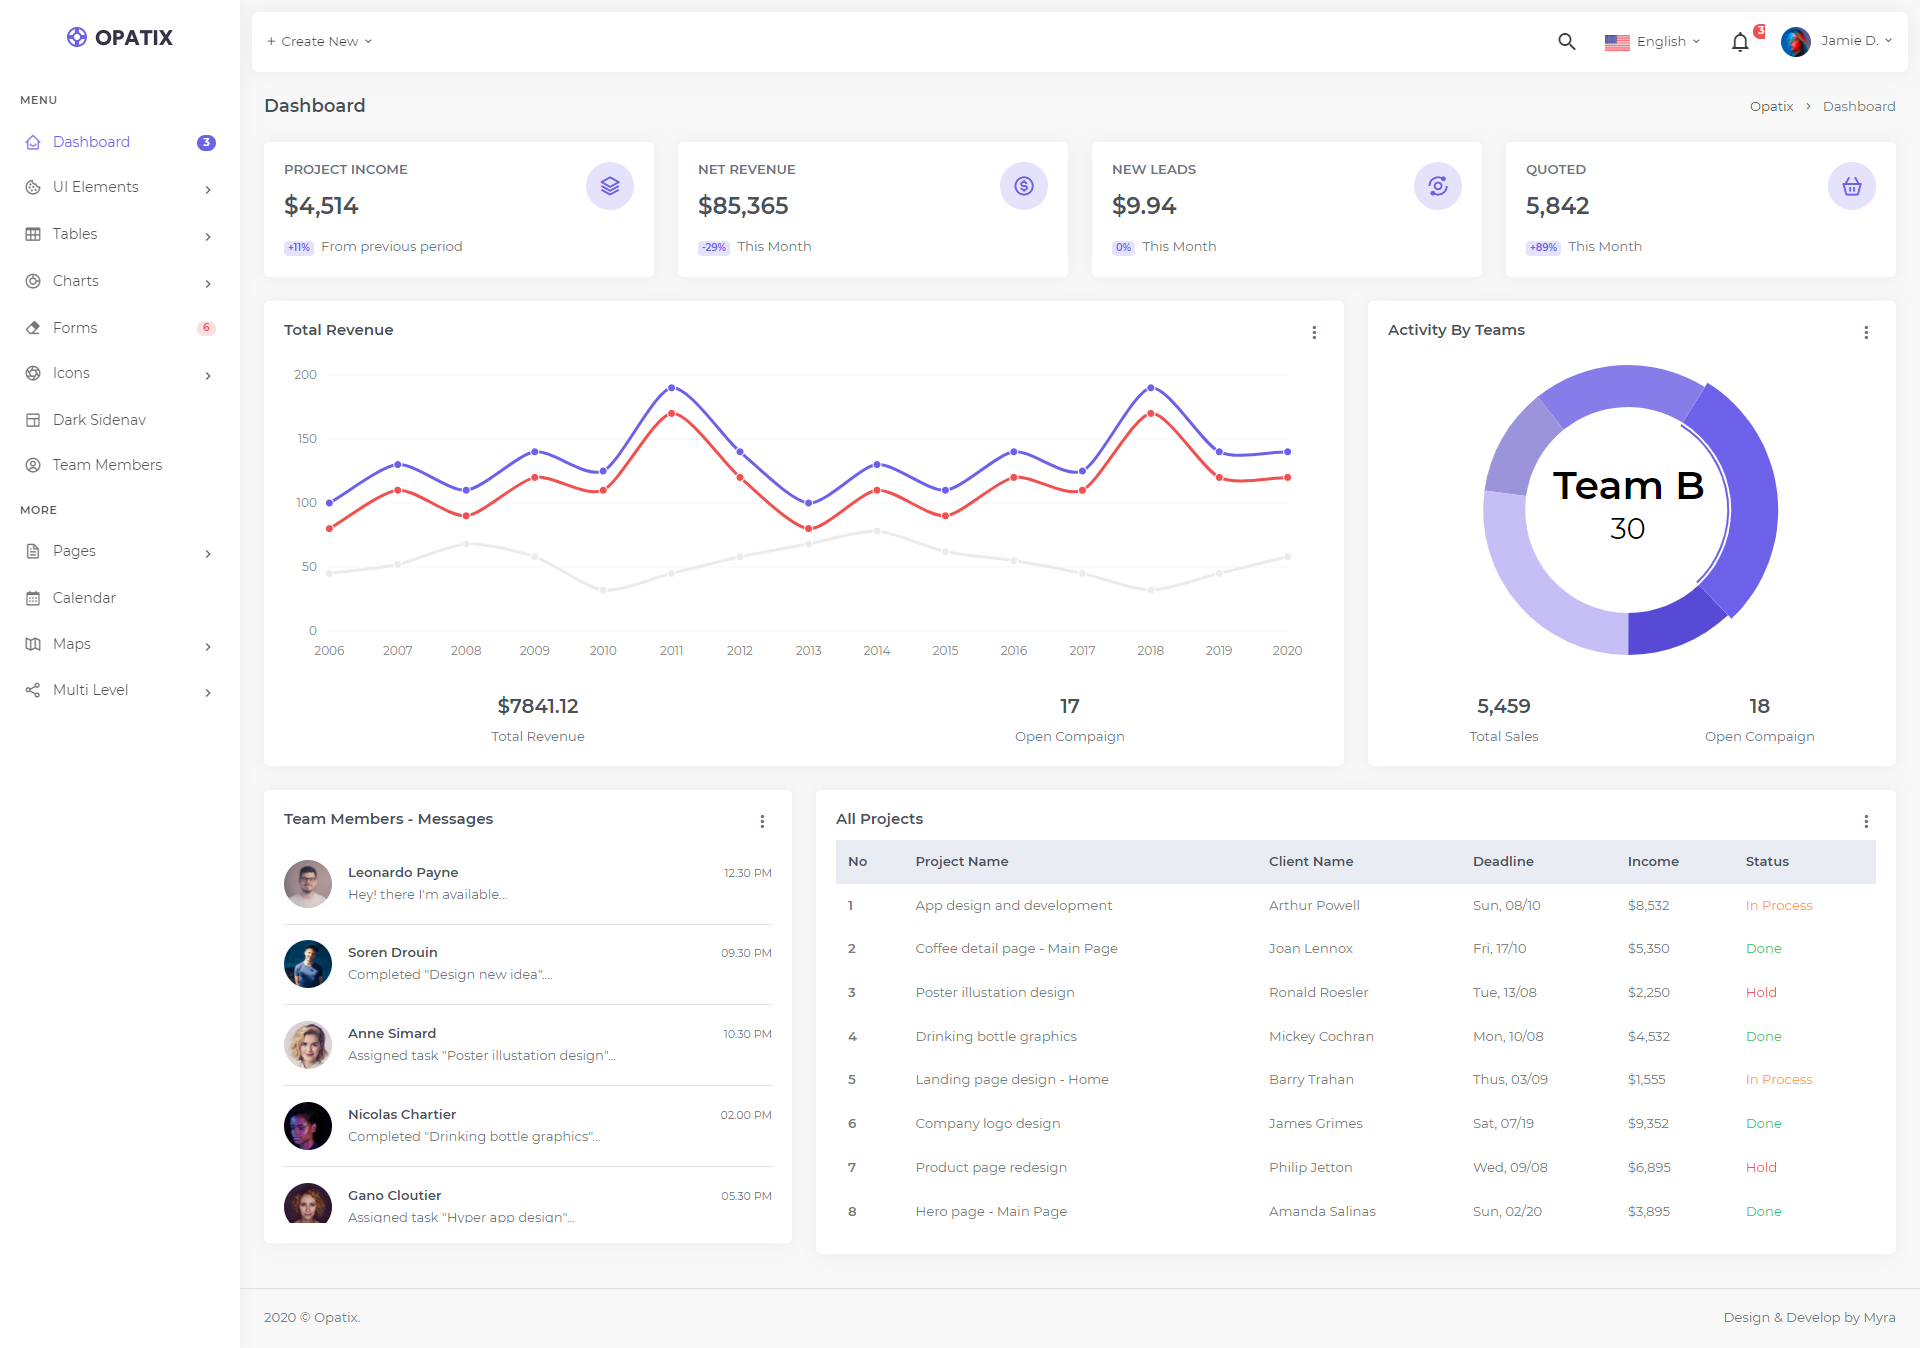Click the Opatix breadcrumb link
The width and height of the screenshot is (1920, 1348).
pos(1771,106)
